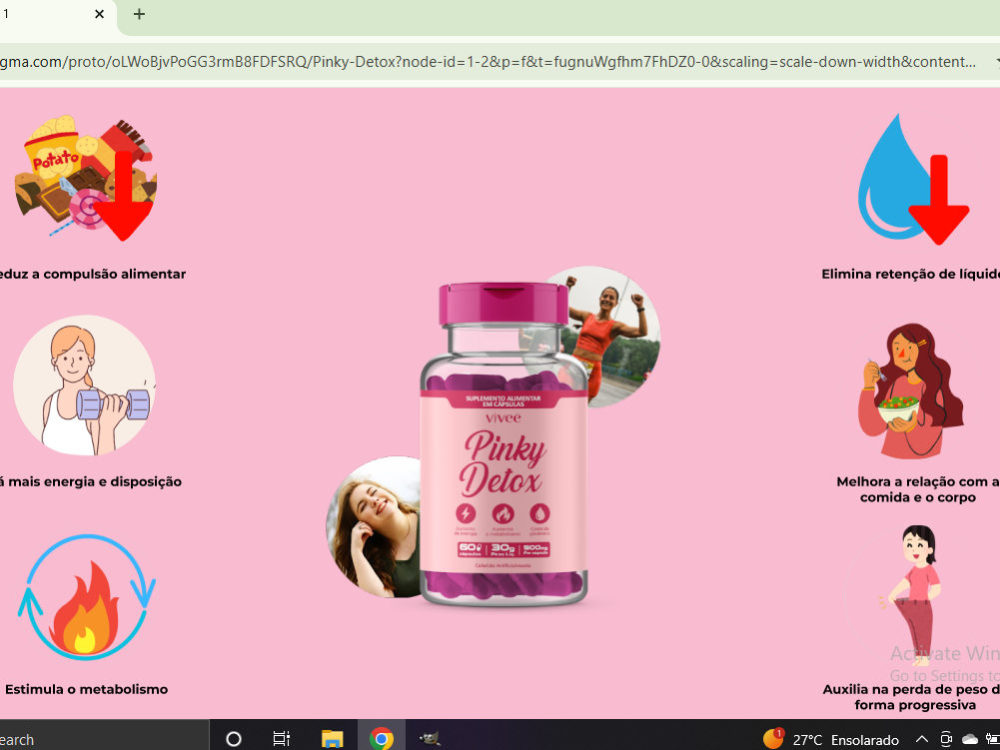Click the water drop retention icon
The image size is (1000, 750).
pos(913,179)
